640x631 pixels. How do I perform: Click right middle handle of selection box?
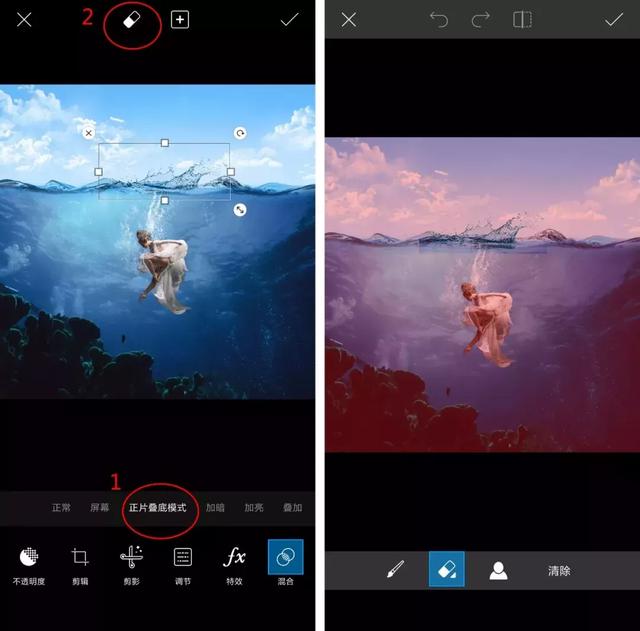[231, 172]
